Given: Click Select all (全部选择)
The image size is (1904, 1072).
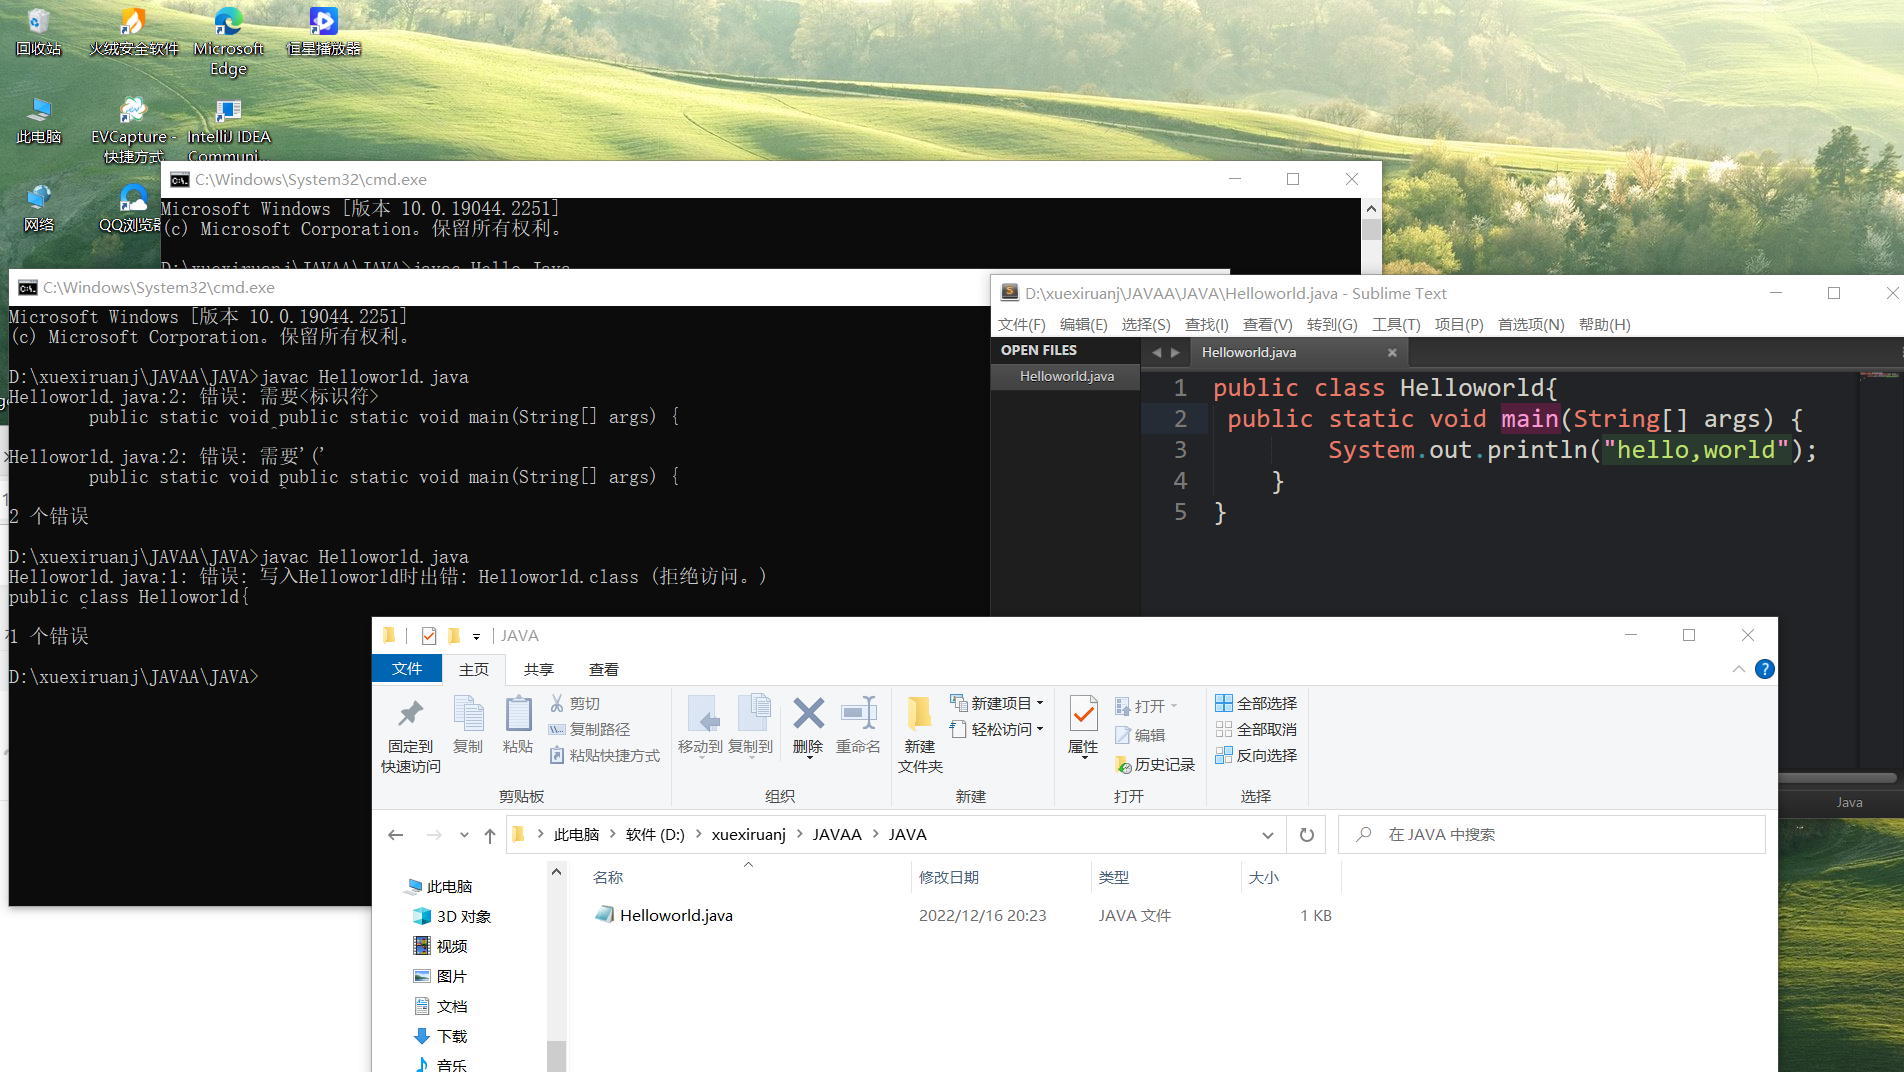Looking at the screenshot, I should 1256,704.
